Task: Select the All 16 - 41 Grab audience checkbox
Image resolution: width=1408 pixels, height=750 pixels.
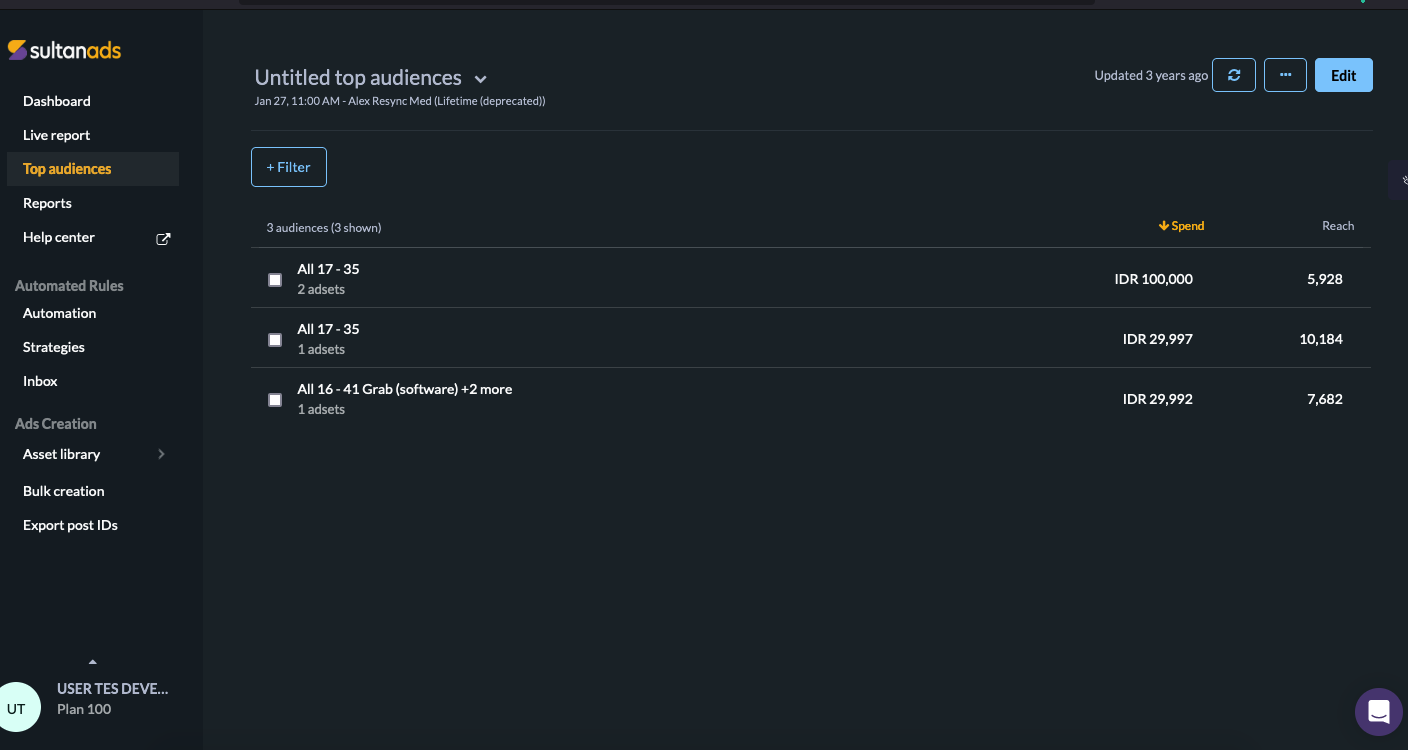Action: tap(275, 400)
